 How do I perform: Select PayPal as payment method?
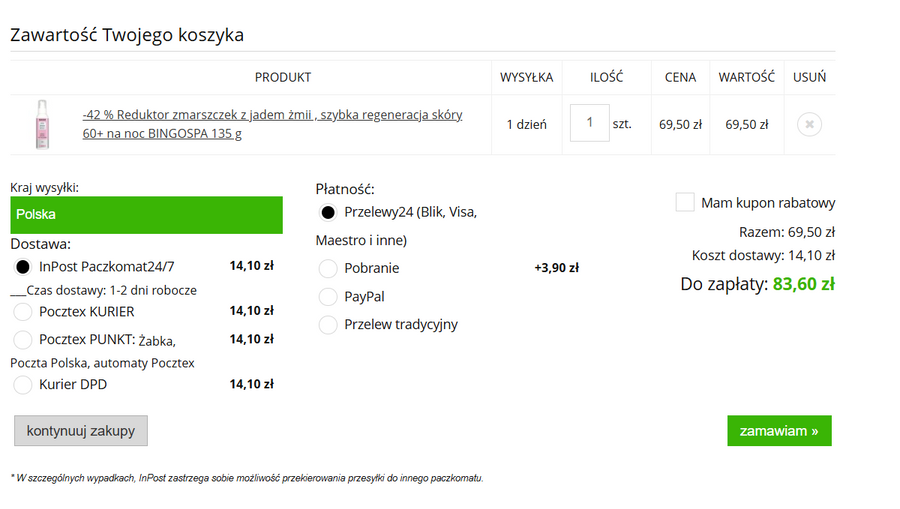pyautogui.click(x=328, y=297)
